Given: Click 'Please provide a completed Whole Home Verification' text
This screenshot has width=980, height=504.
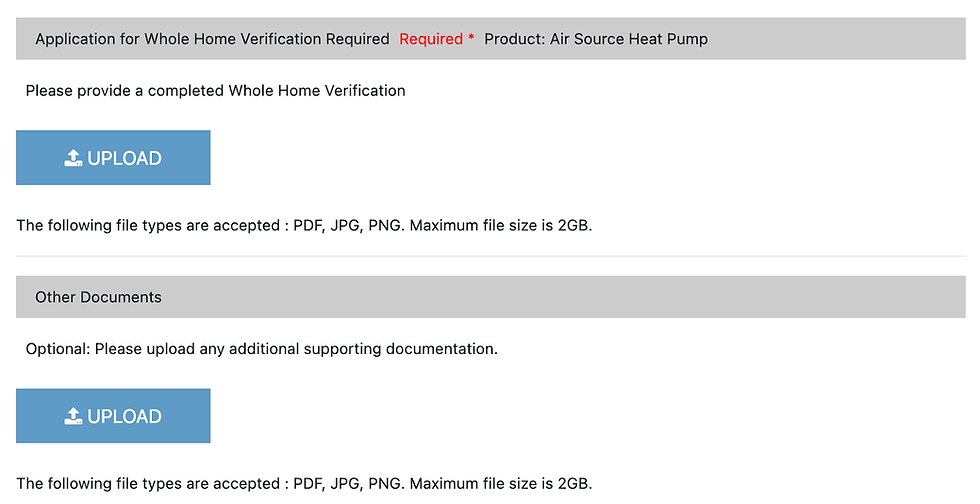Looking at the screenshot, I should tap(216, 91).
